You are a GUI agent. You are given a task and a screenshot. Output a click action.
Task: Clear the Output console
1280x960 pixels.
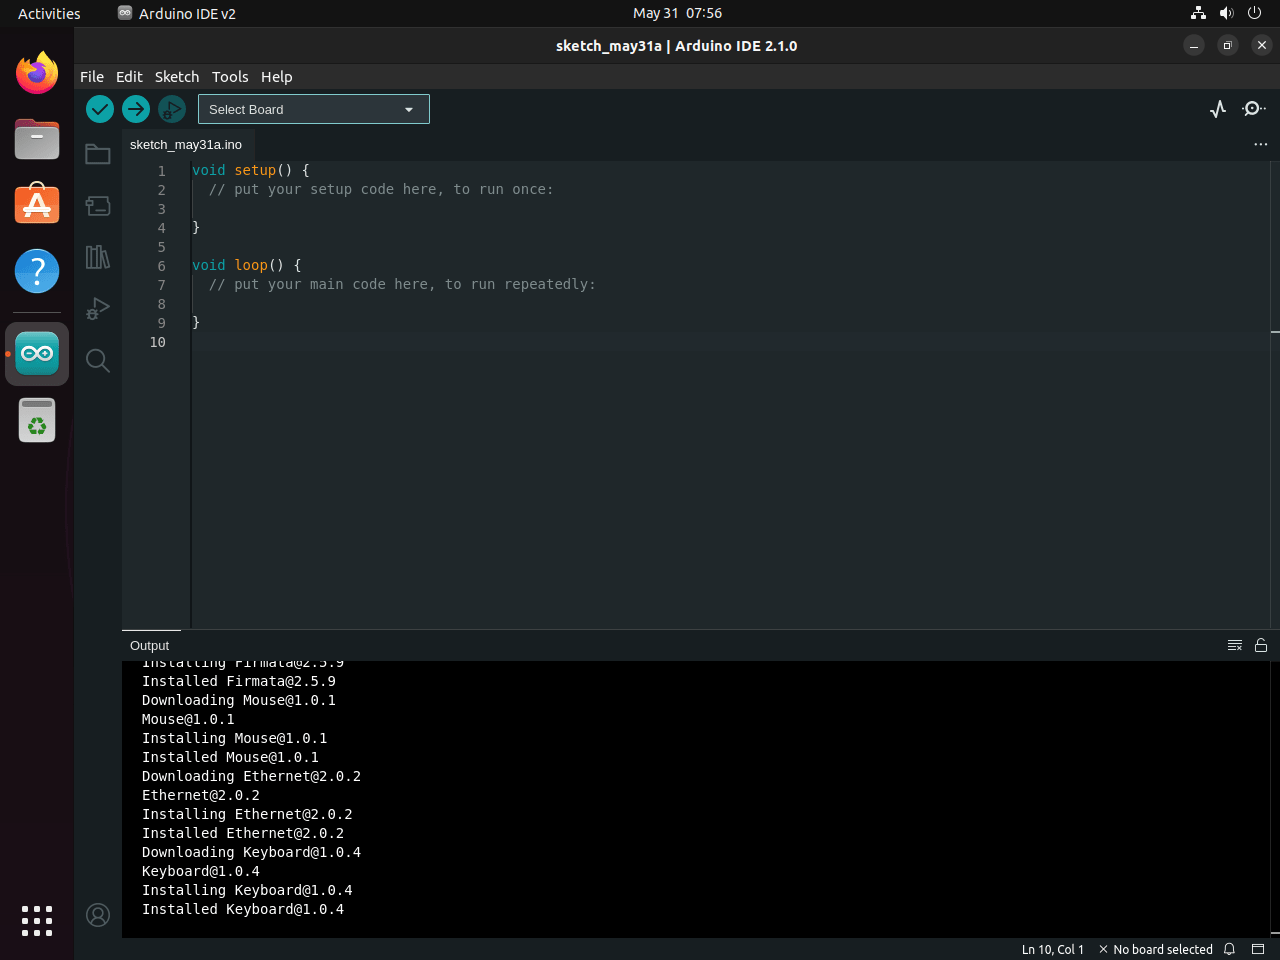click(x=1234, y=645)
